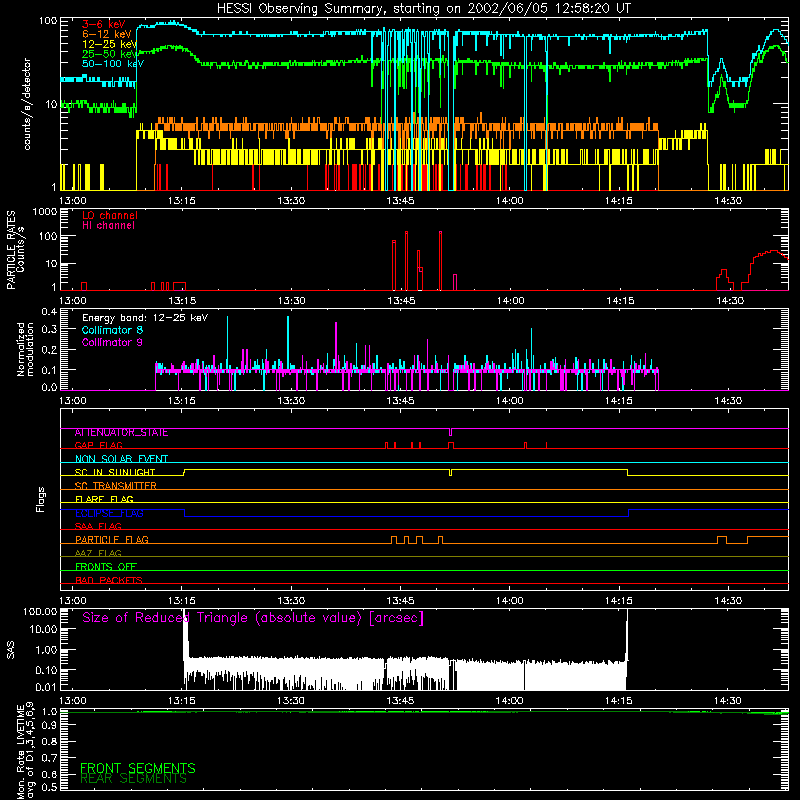Select the 'Collimator 9' legend label
This screenshot has height=800, width=800.
point(112,342)
